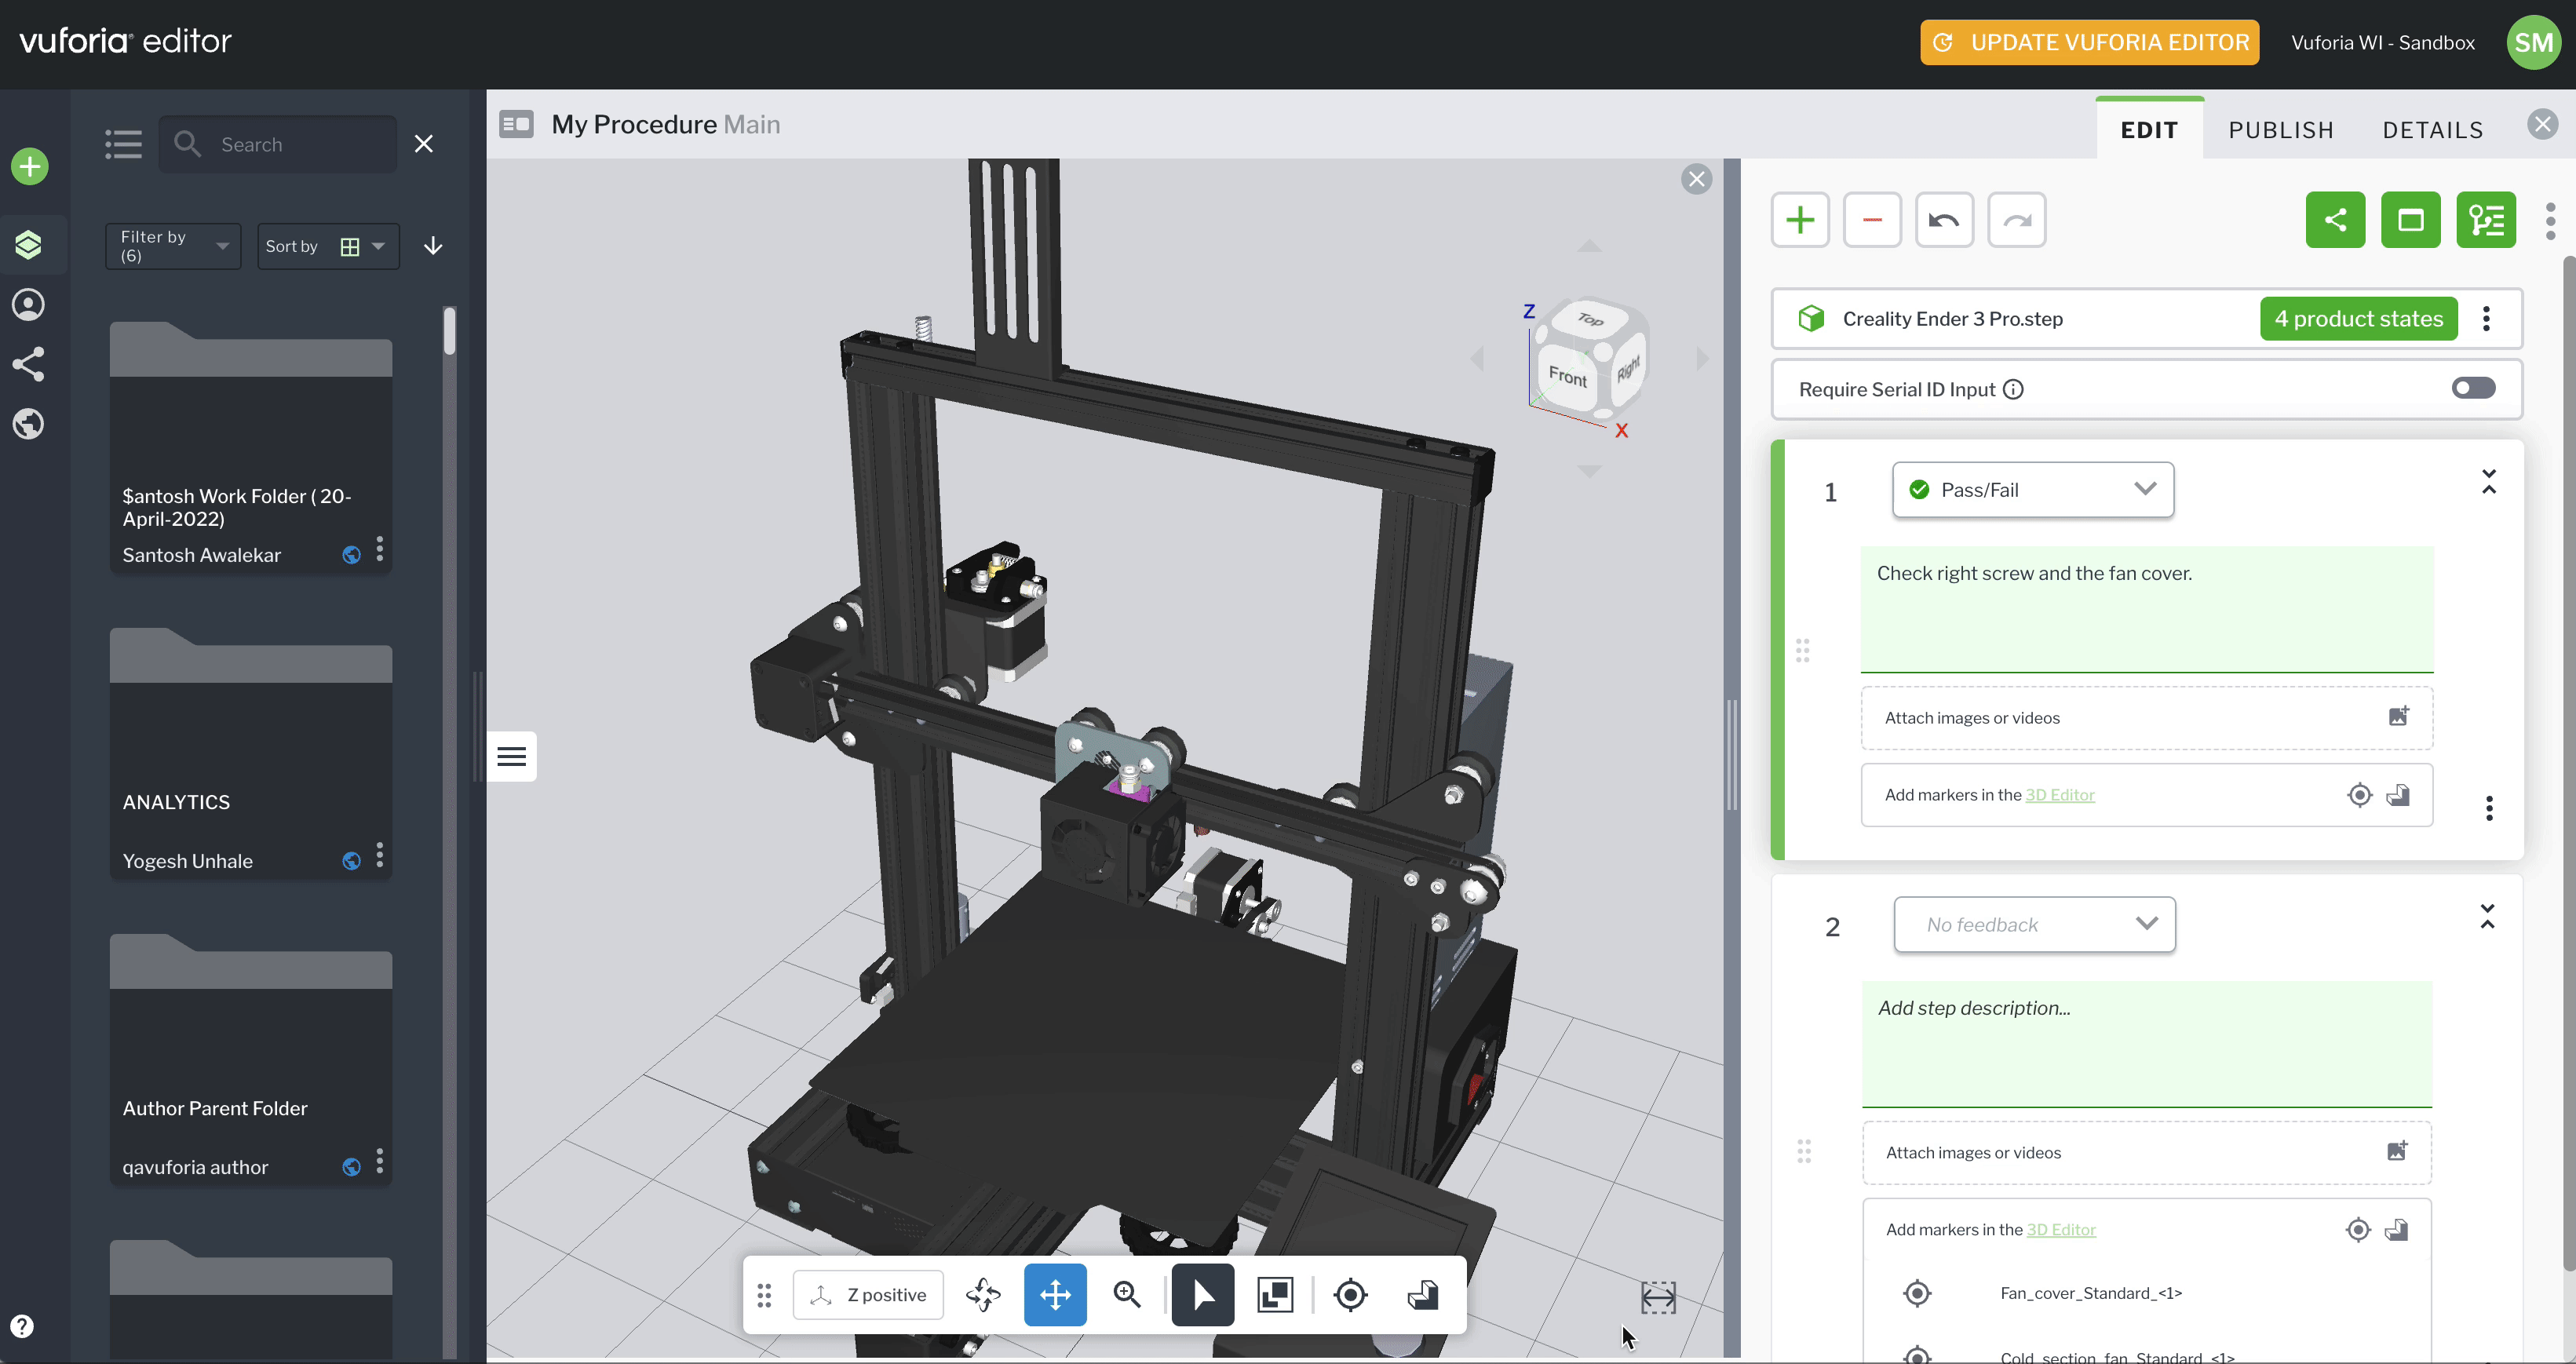
Task: Click the green share button
Action: [2334, 220]
